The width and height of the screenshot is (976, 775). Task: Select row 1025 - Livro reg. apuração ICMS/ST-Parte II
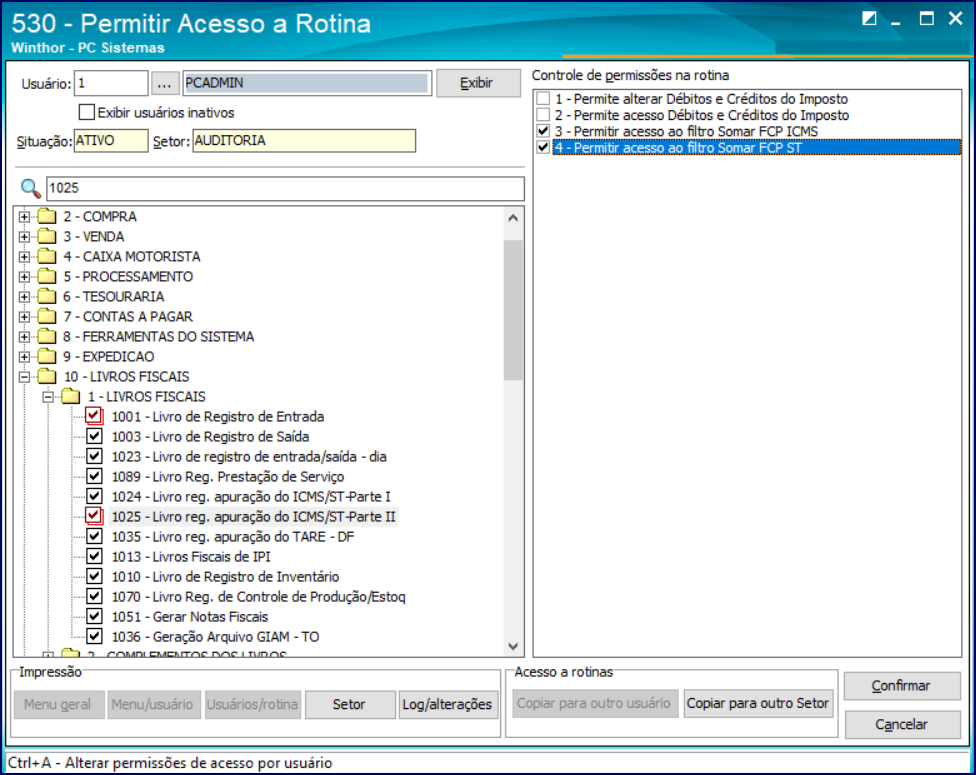pyautogui.click(x=253, y=517)
